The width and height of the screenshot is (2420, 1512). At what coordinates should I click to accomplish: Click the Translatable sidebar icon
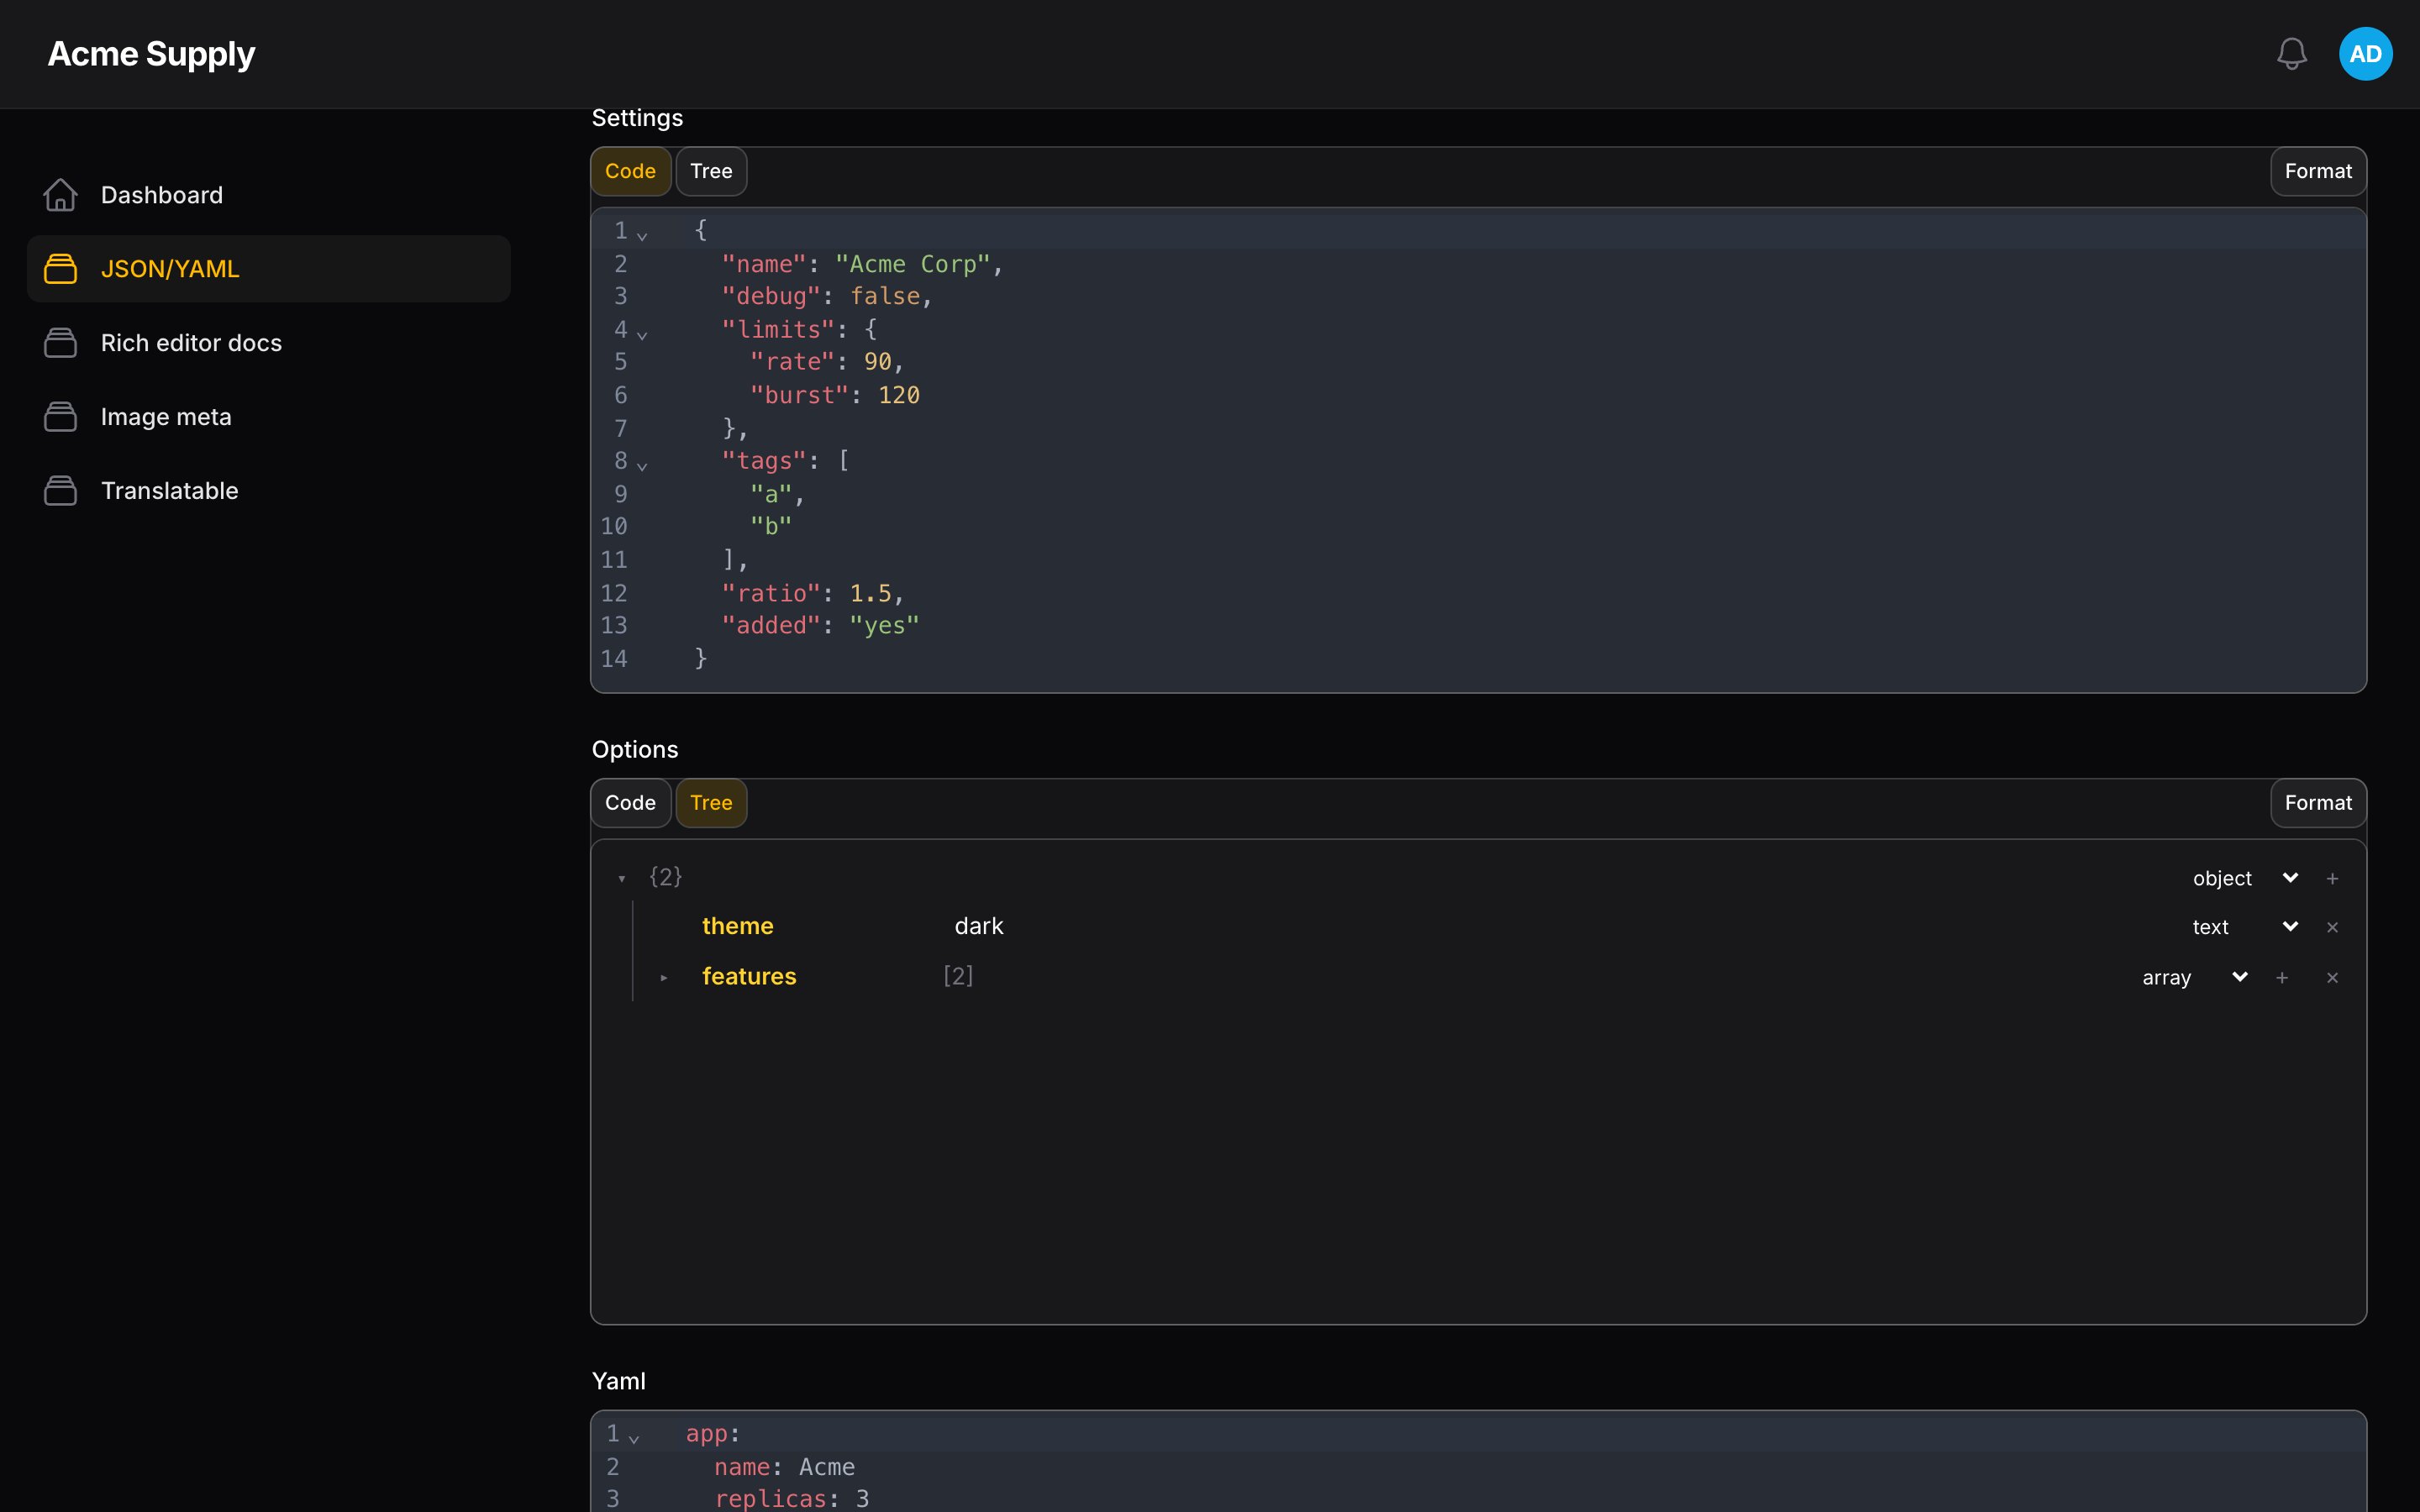click(x=60, y=491)
